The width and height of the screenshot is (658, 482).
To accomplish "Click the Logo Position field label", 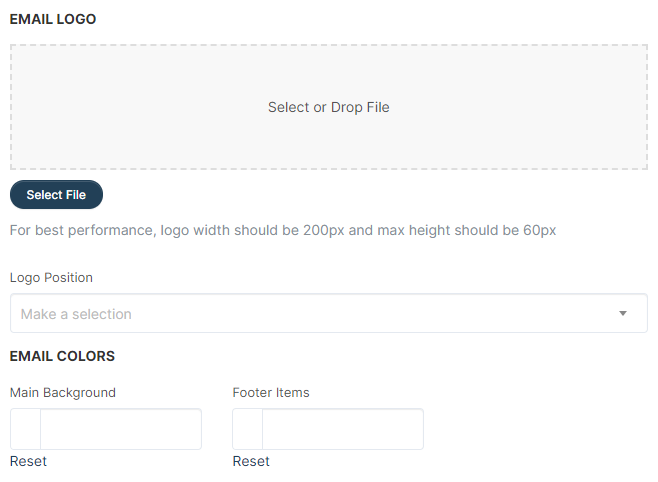I will click(51, 278).
